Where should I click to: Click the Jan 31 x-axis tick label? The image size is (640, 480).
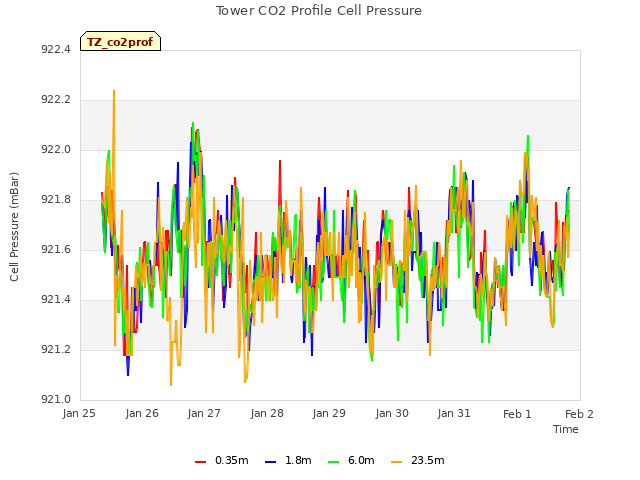point(454,413)
